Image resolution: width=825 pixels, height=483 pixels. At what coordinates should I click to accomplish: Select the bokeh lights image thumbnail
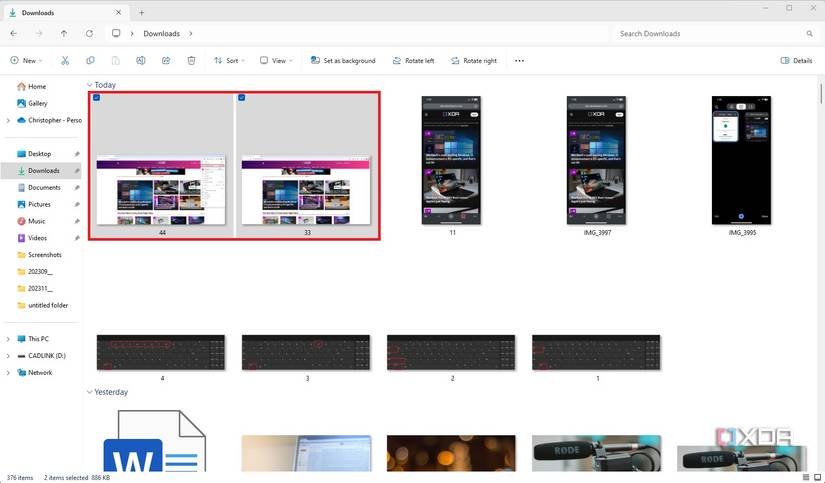(x=451, y=453)
